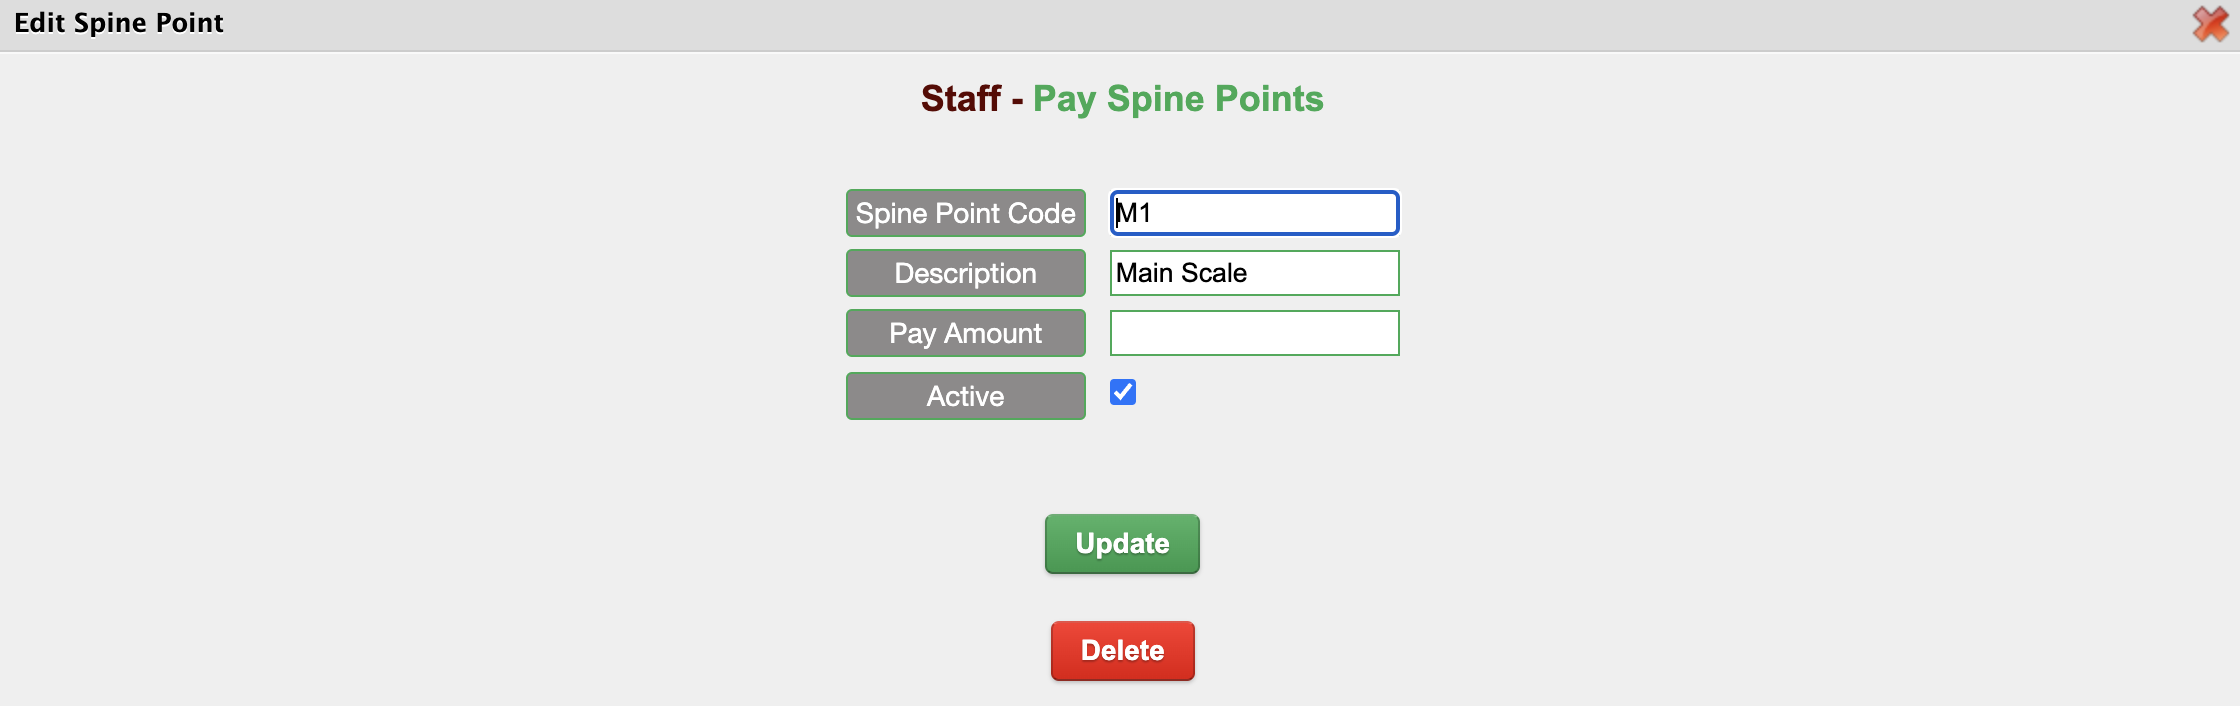Click the word Code in the first label
Image resolution: width=2240 pixels, height=706 pixels.
(x=1042, y=213)
